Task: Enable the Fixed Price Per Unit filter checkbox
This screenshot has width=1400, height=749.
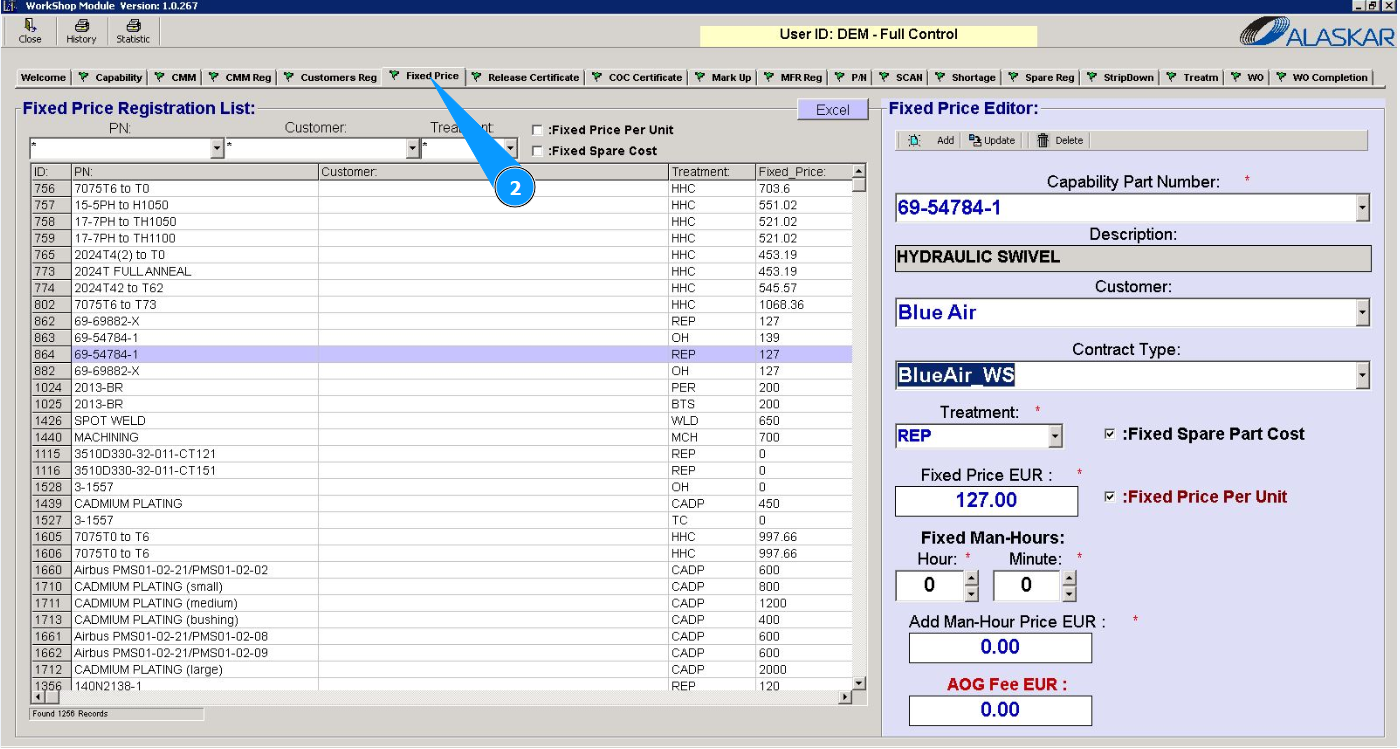Action: point(538,130)
